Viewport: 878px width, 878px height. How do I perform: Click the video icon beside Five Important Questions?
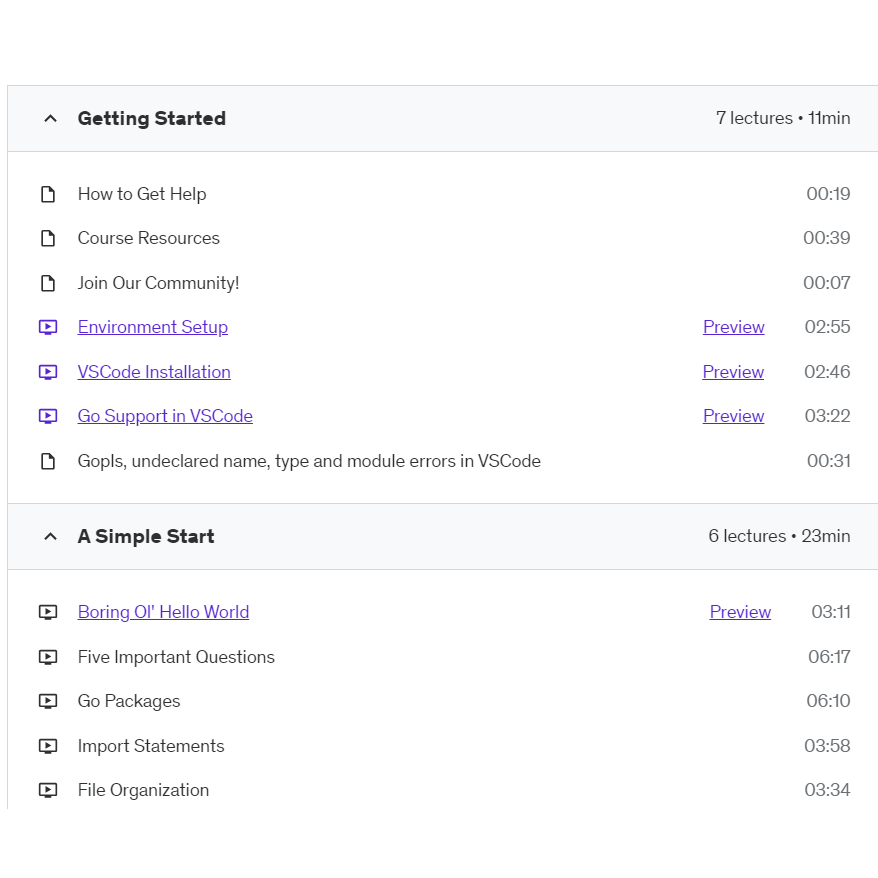point(48,657)
